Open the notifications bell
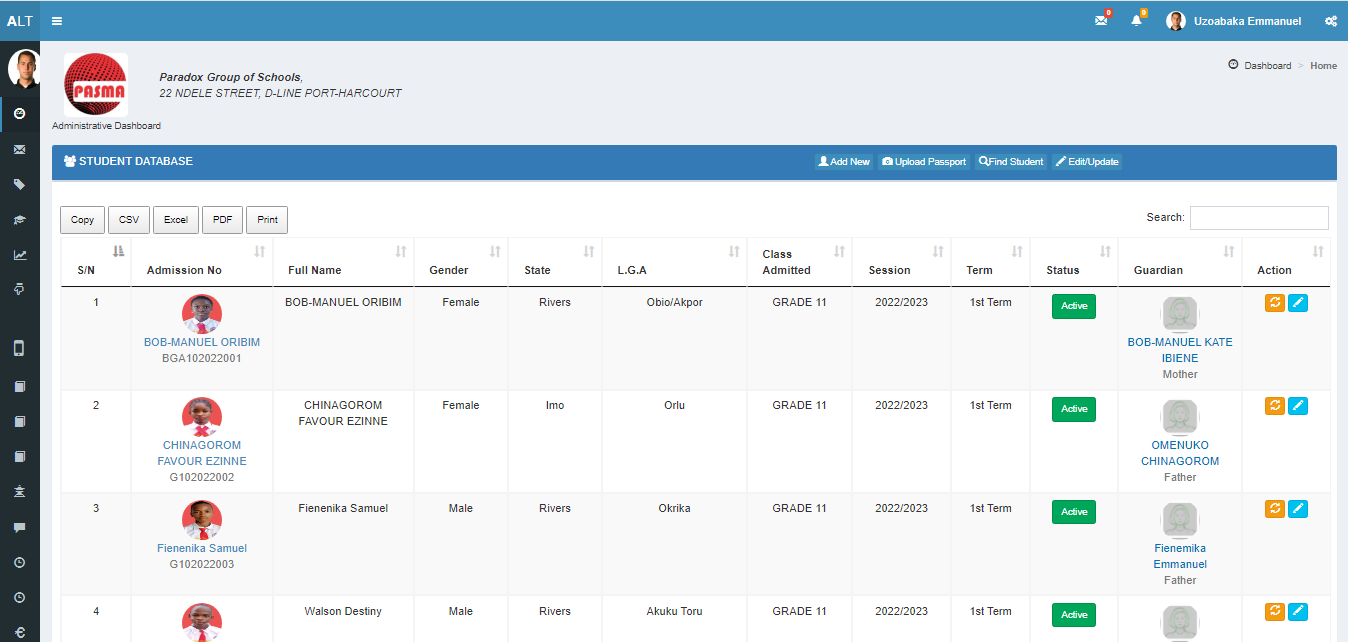The height and width of the screenshot is (642, 1348). click(1136, 21)
